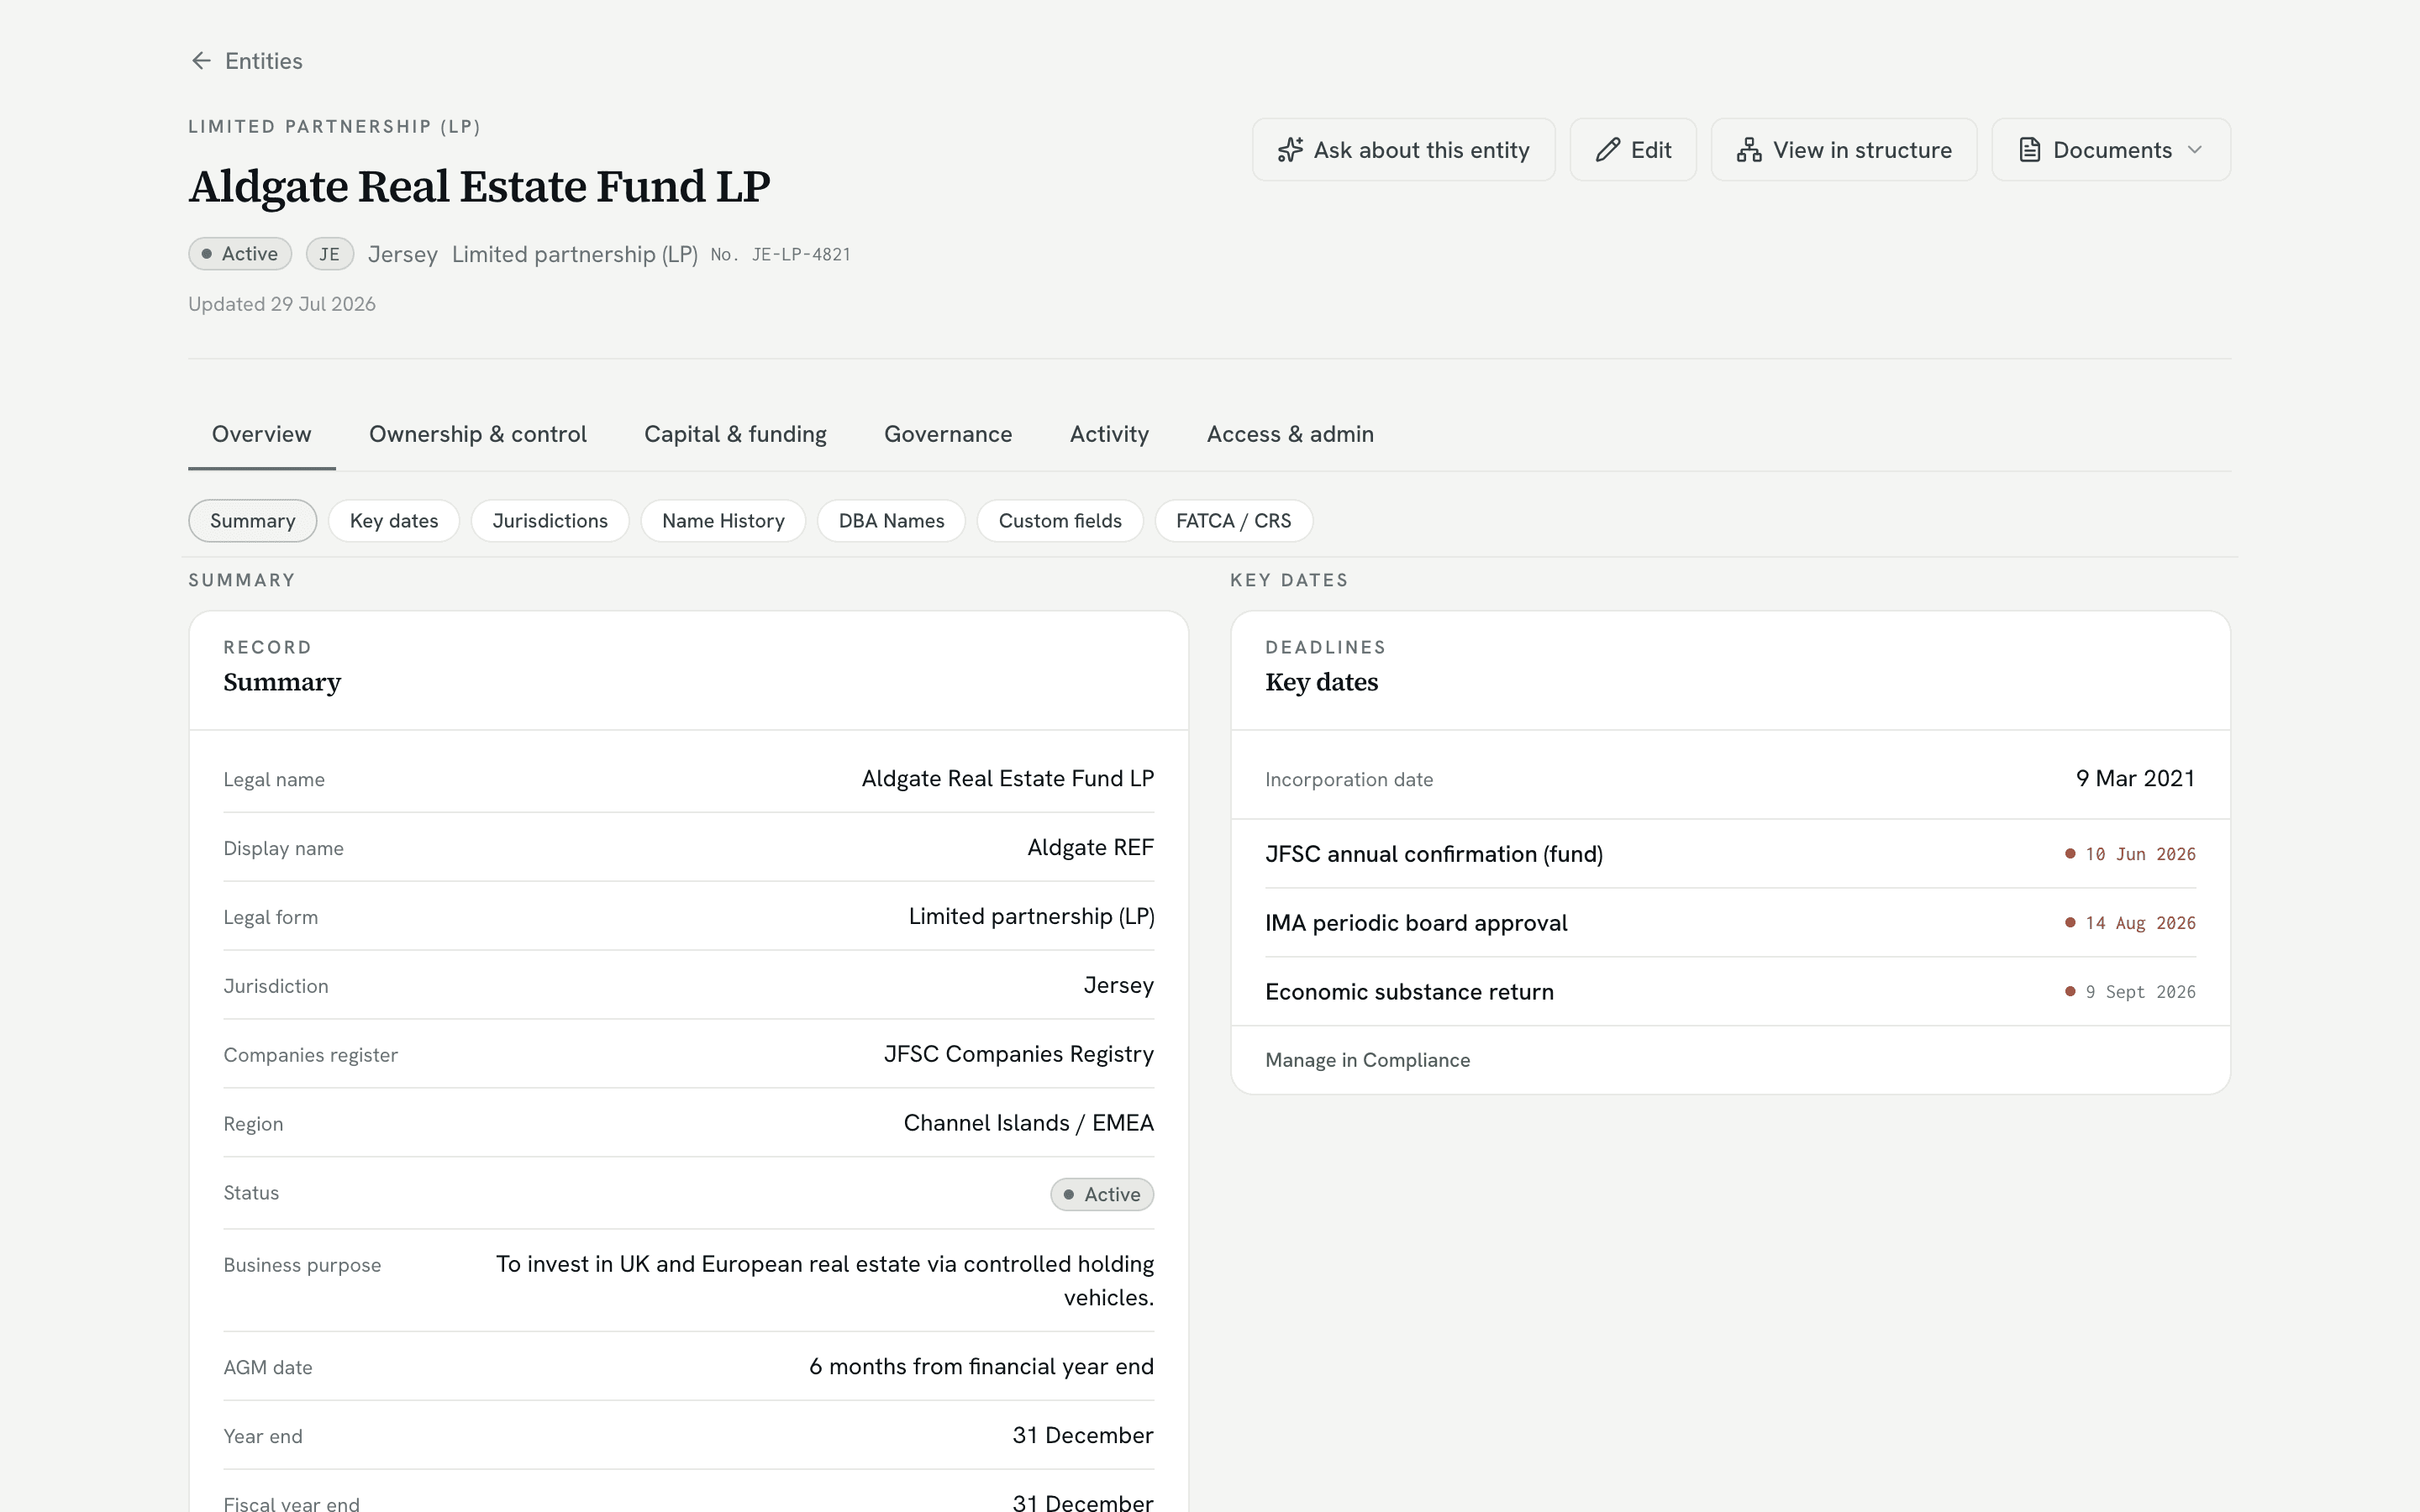Click the document icon in Documents button
Viewport: 2420px width, 1512px height.
(x=2029, y=150)
